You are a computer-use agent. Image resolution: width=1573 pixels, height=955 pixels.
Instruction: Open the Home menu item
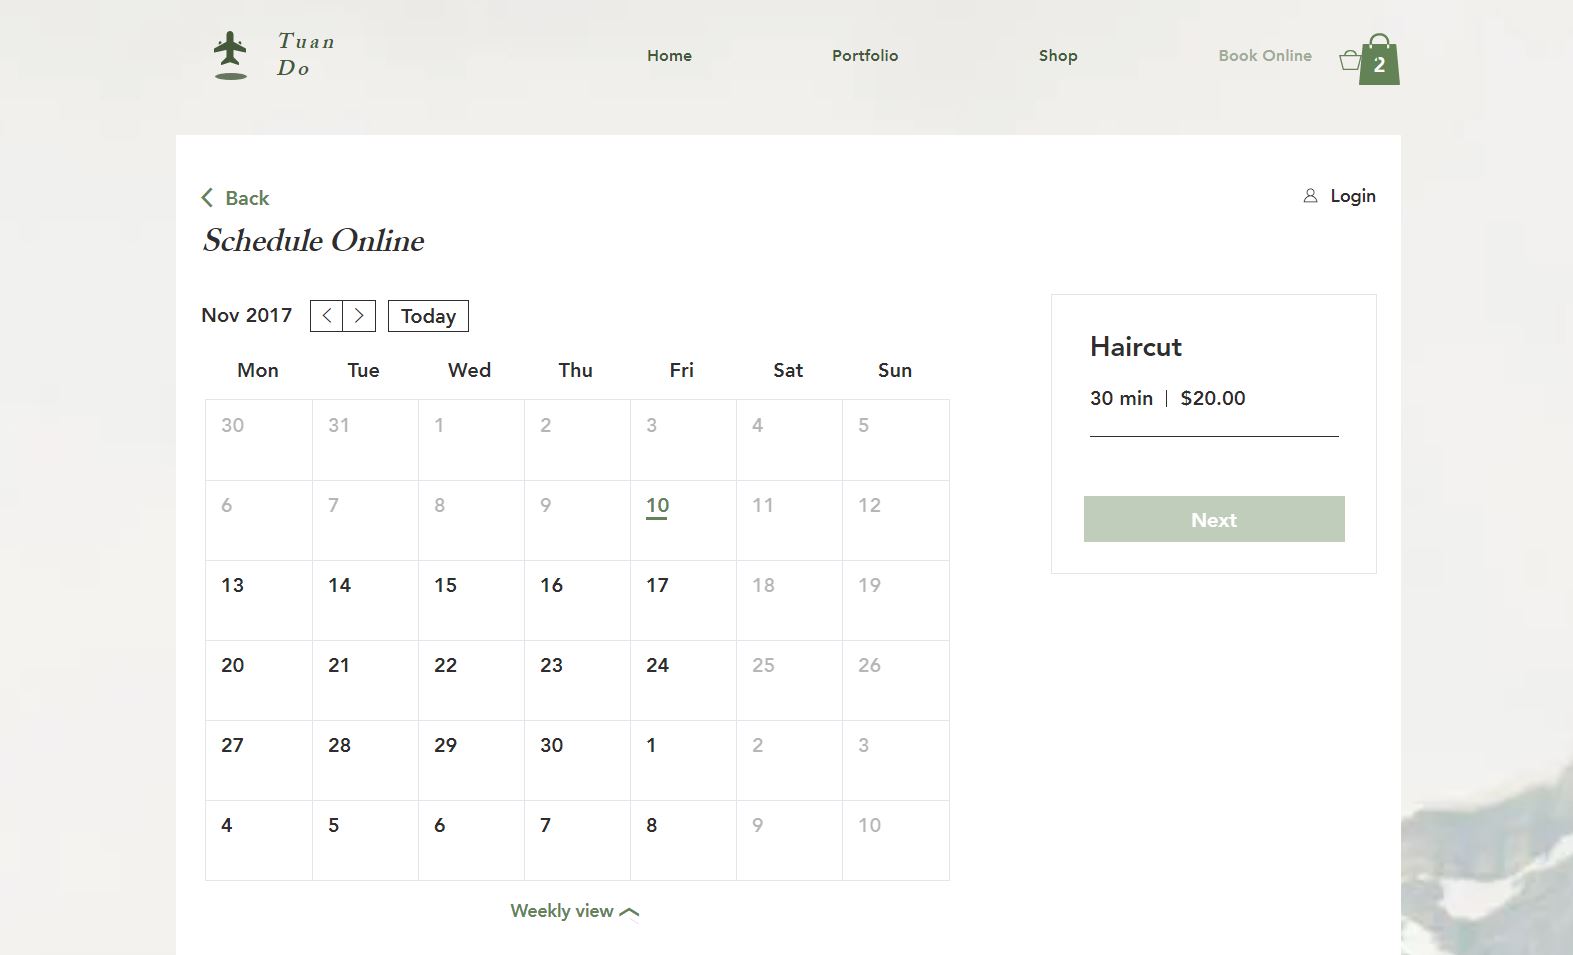(x=669, y=56)
